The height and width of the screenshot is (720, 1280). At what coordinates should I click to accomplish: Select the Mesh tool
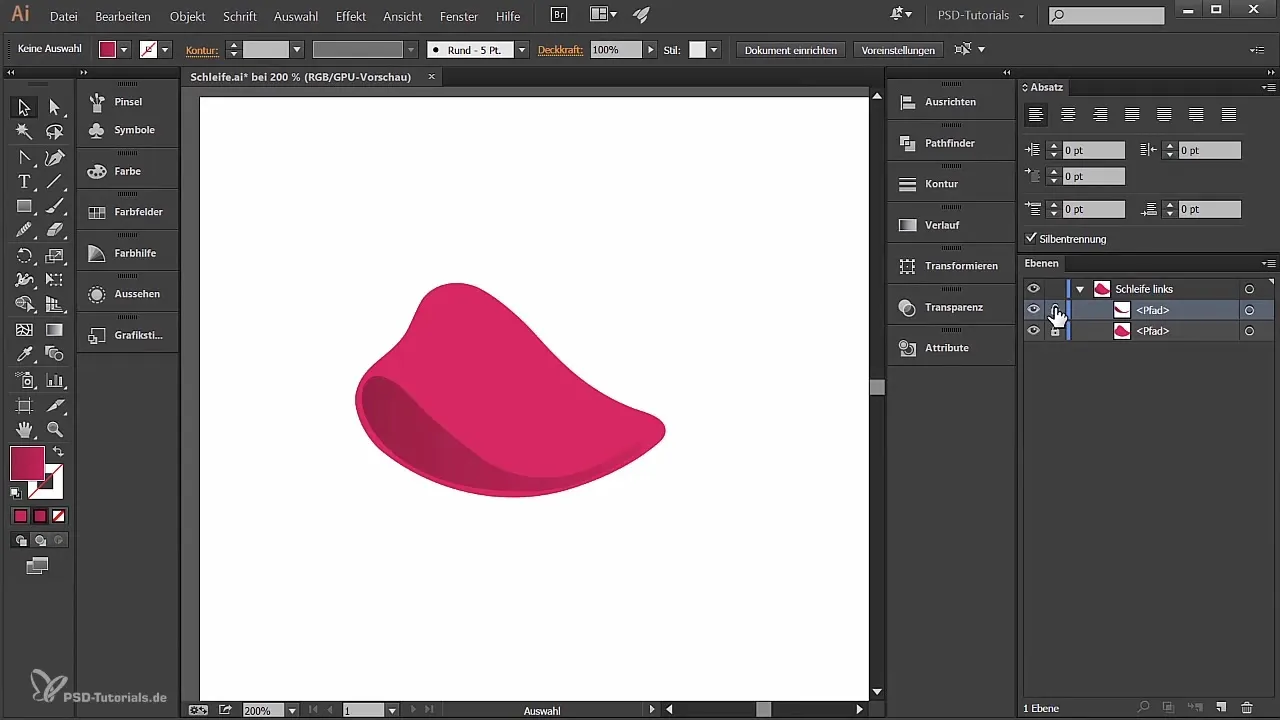[24, 330]
